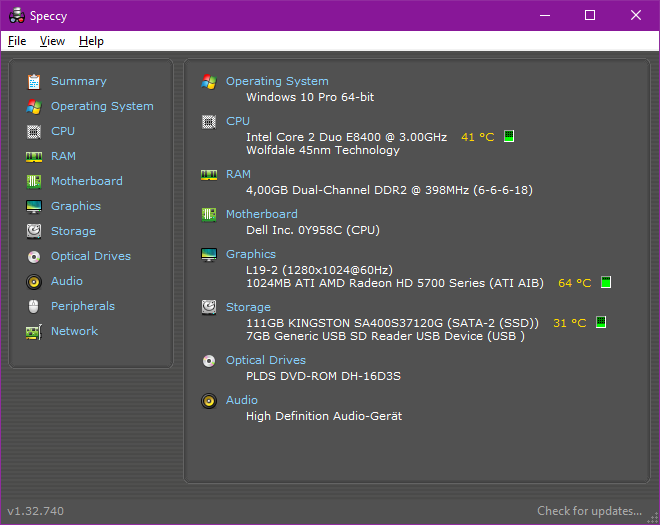Open the Help menu
Image resolution: width=660 pixels, height=525 pixels.
tap(91, 41)
